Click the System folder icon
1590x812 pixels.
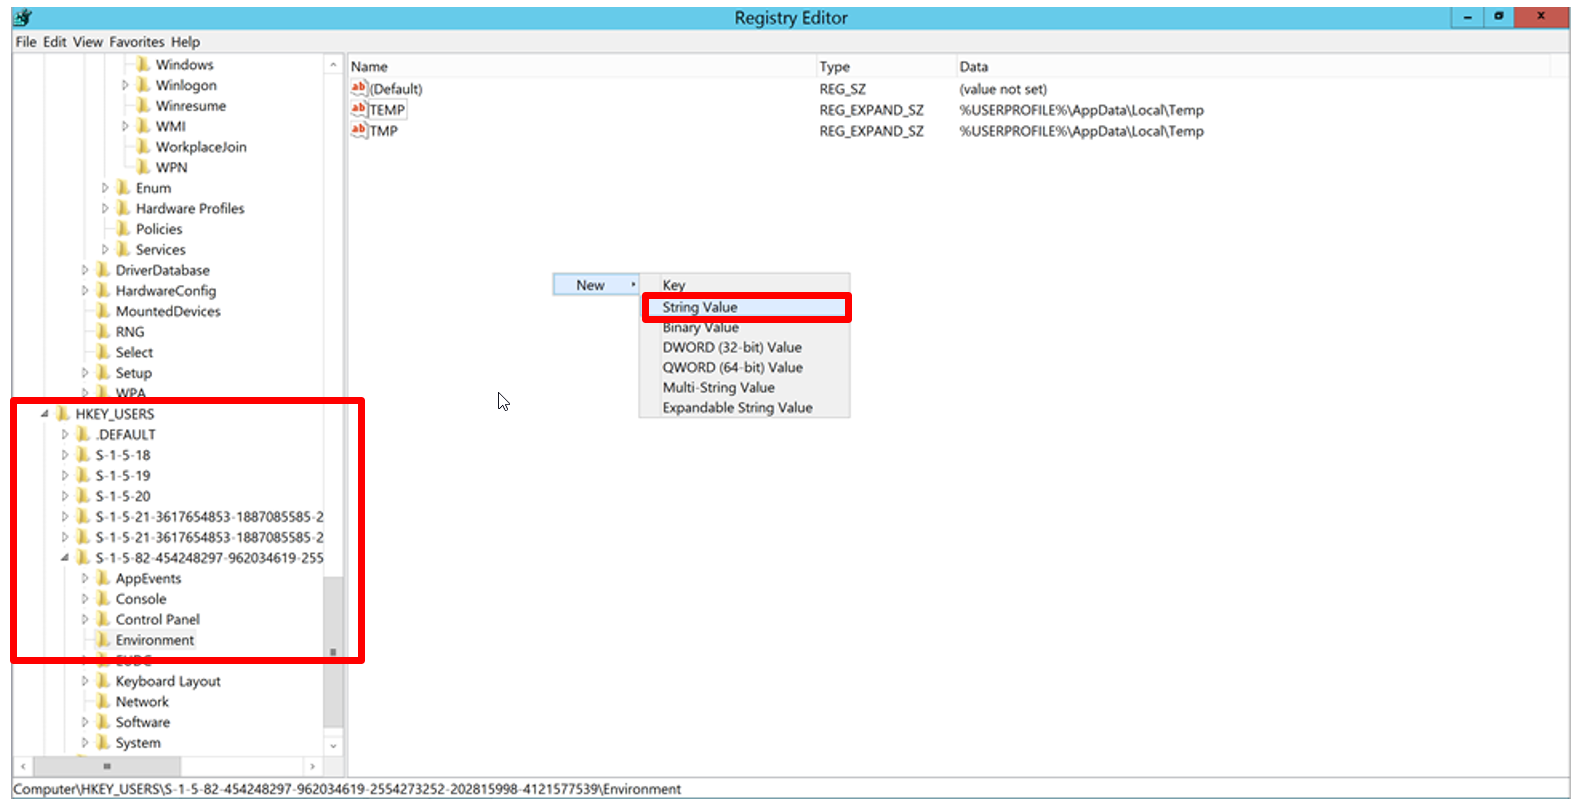point(103,743)
